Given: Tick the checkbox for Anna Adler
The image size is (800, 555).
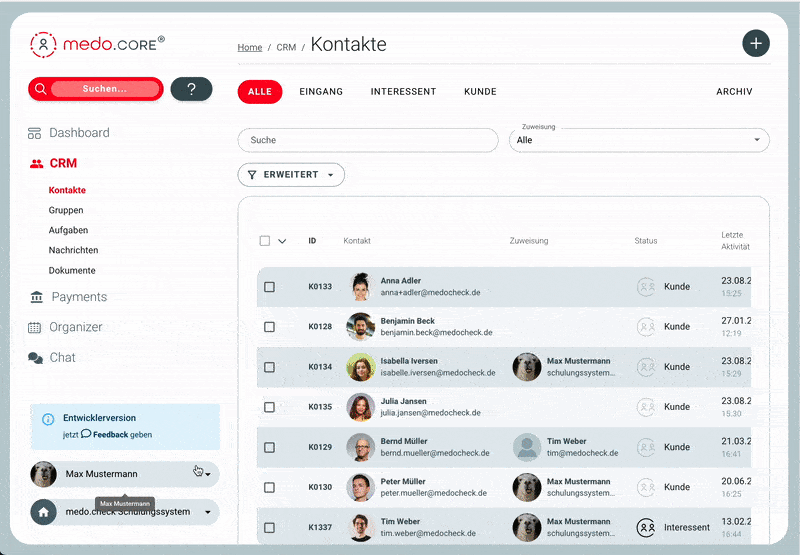Looking at the screenshot, I should pos(269,287).
